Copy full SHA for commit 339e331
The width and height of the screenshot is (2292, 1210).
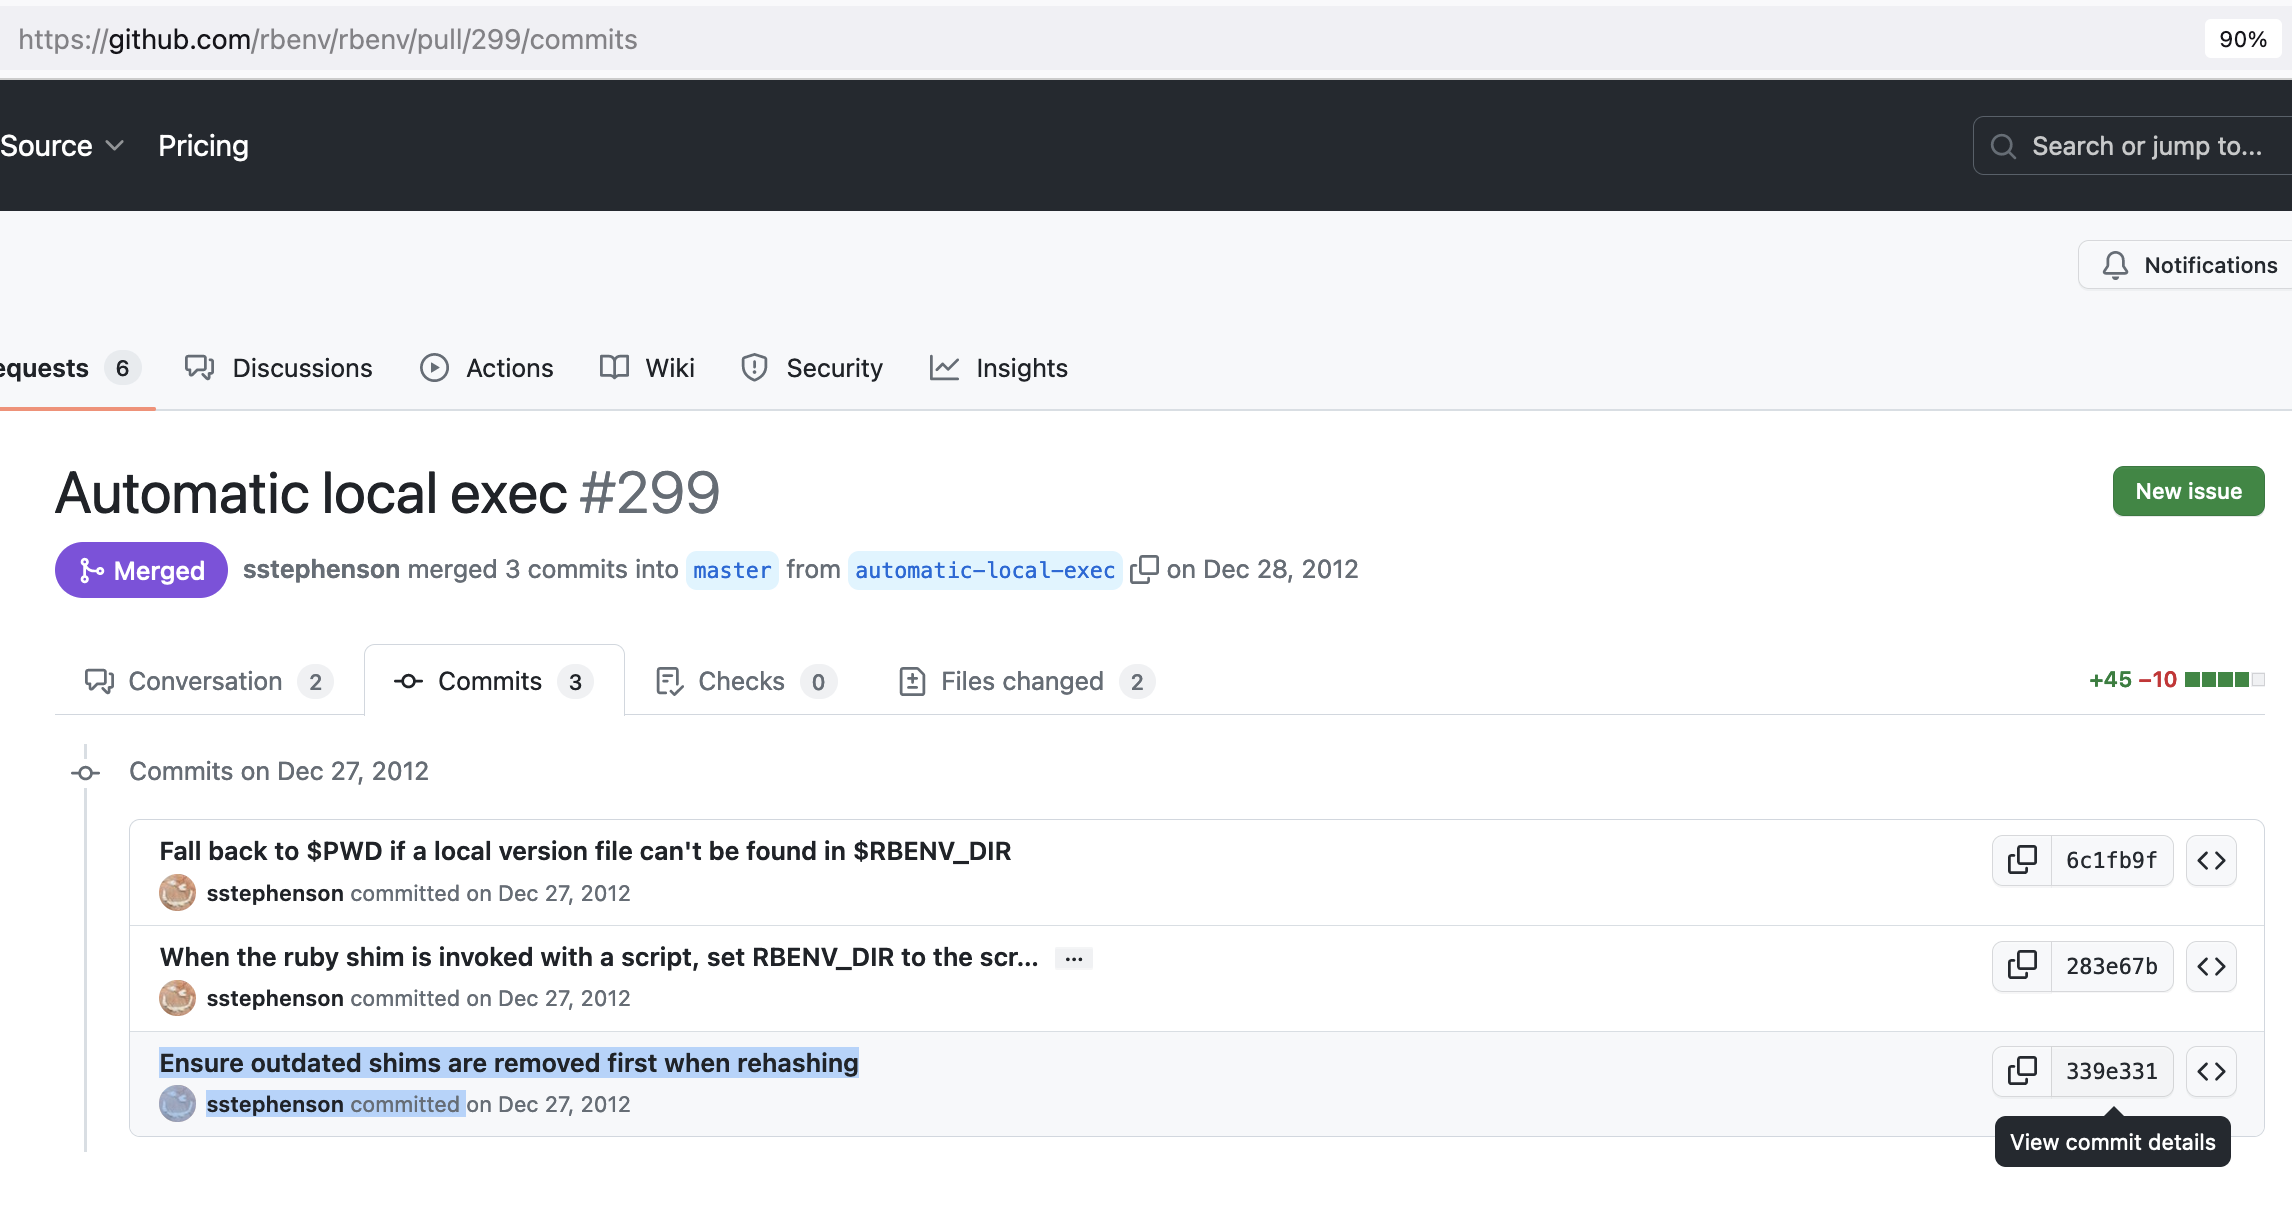click(2022, 1071)
